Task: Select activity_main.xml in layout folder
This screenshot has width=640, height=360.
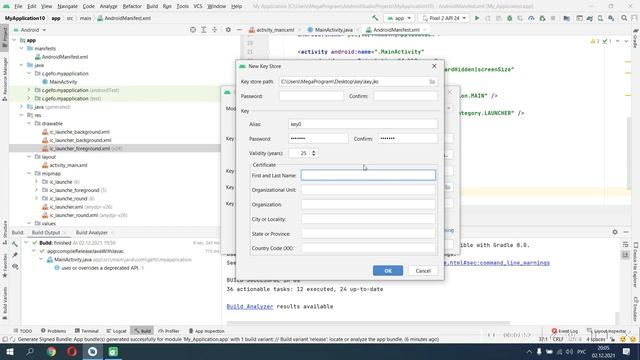Action: pyautogui.click(x=68, y=165)
